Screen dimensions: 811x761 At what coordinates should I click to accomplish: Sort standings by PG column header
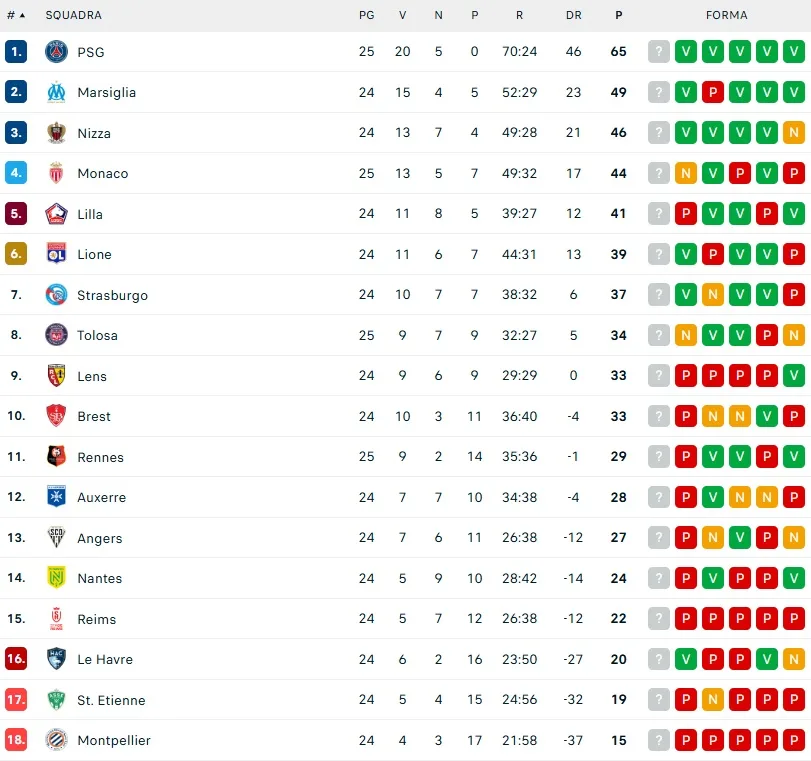(x=367, y=15)
